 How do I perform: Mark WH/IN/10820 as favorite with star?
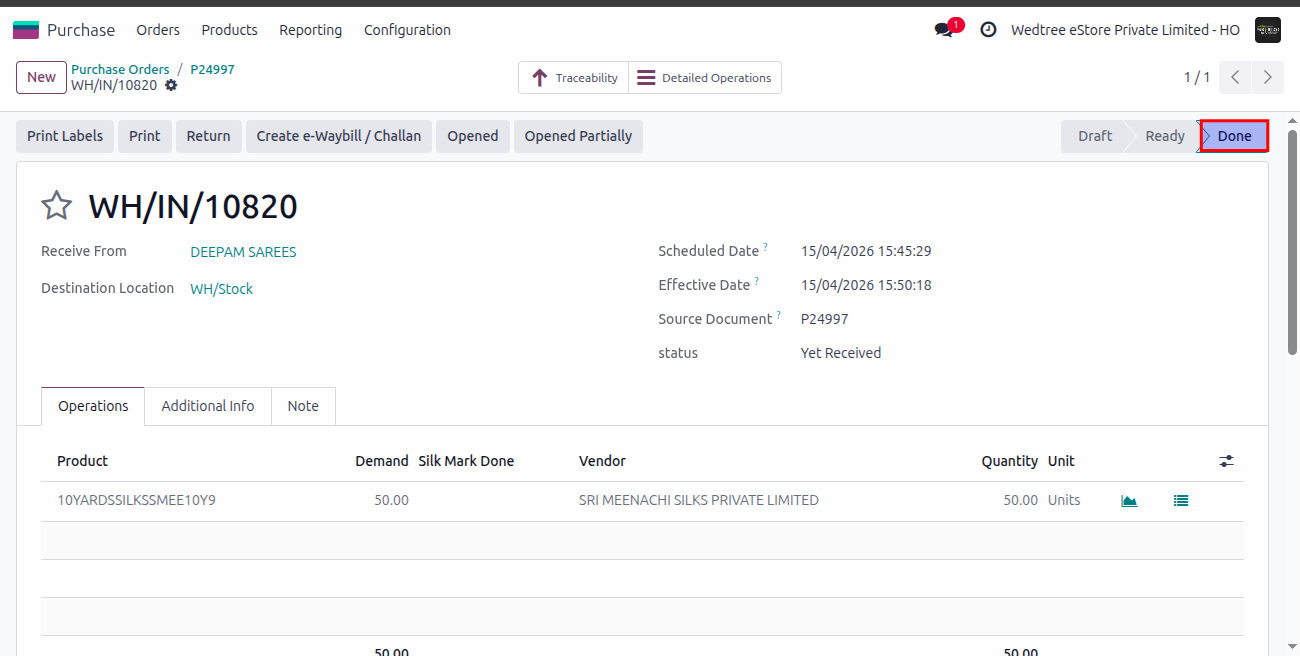tap(57, 206)
